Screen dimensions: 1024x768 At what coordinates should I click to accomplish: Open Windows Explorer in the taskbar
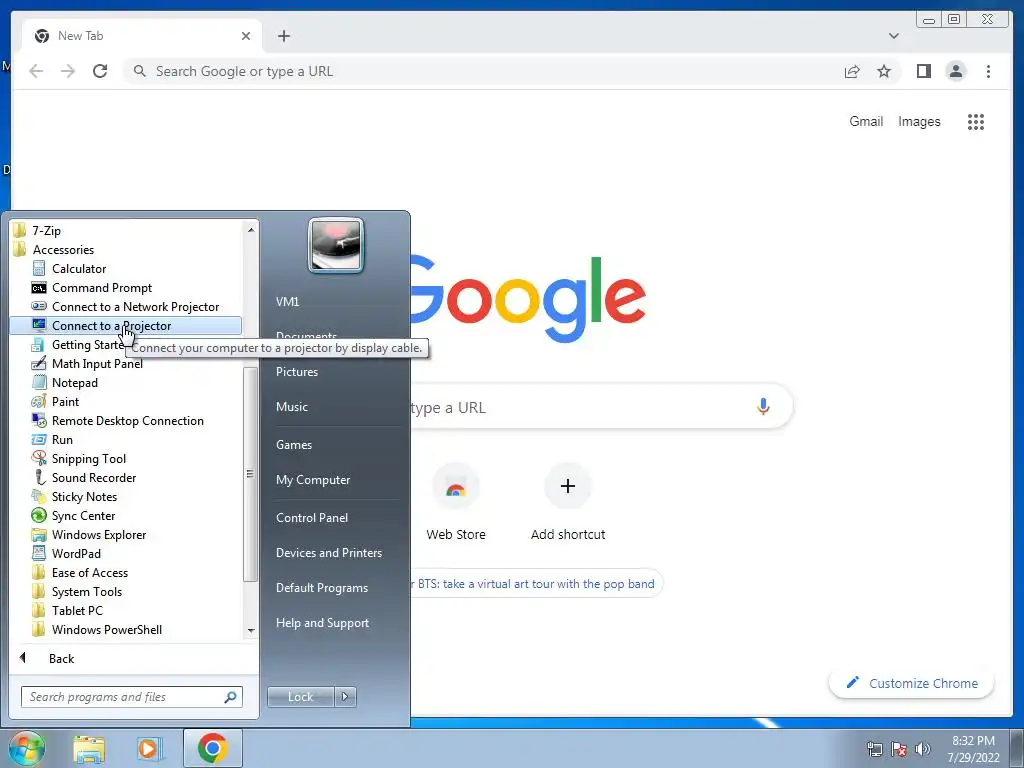[89, 748]
